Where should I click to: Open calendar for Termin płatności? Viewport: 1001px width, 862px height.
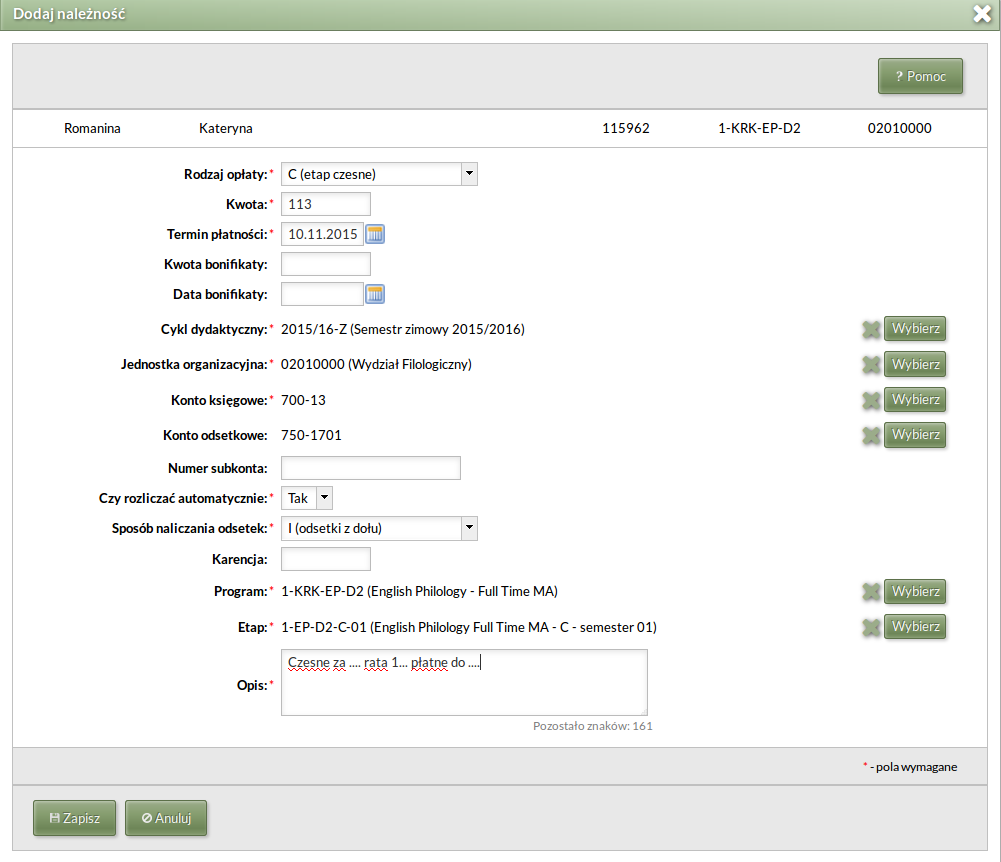(375, 234)
